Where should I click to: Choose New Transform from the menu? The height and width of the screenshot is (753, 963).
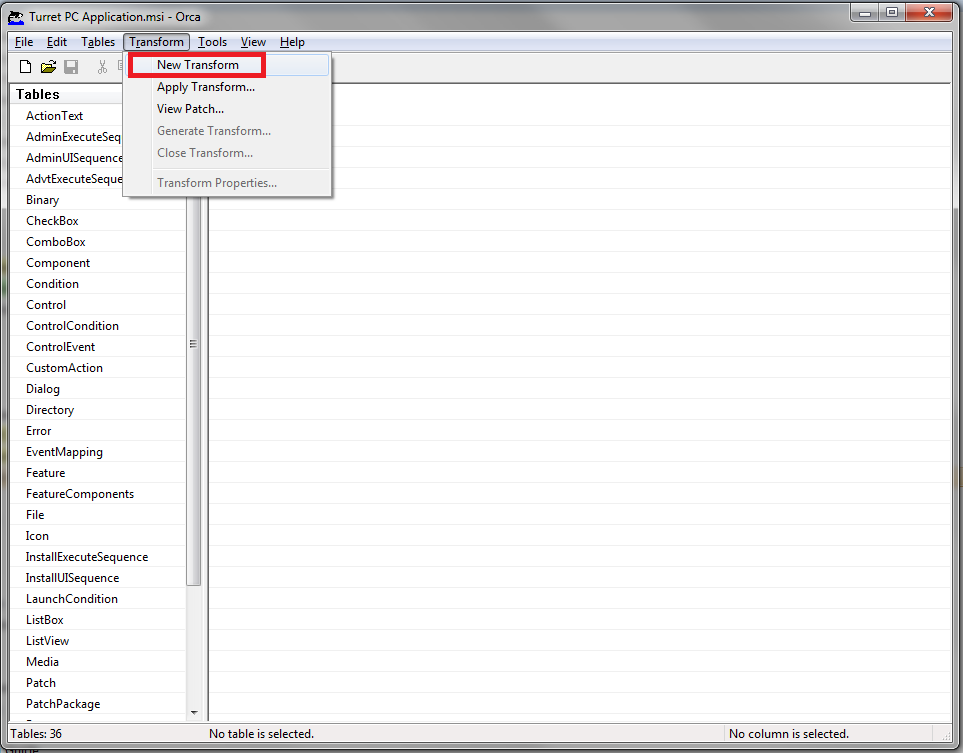point(198,65)
